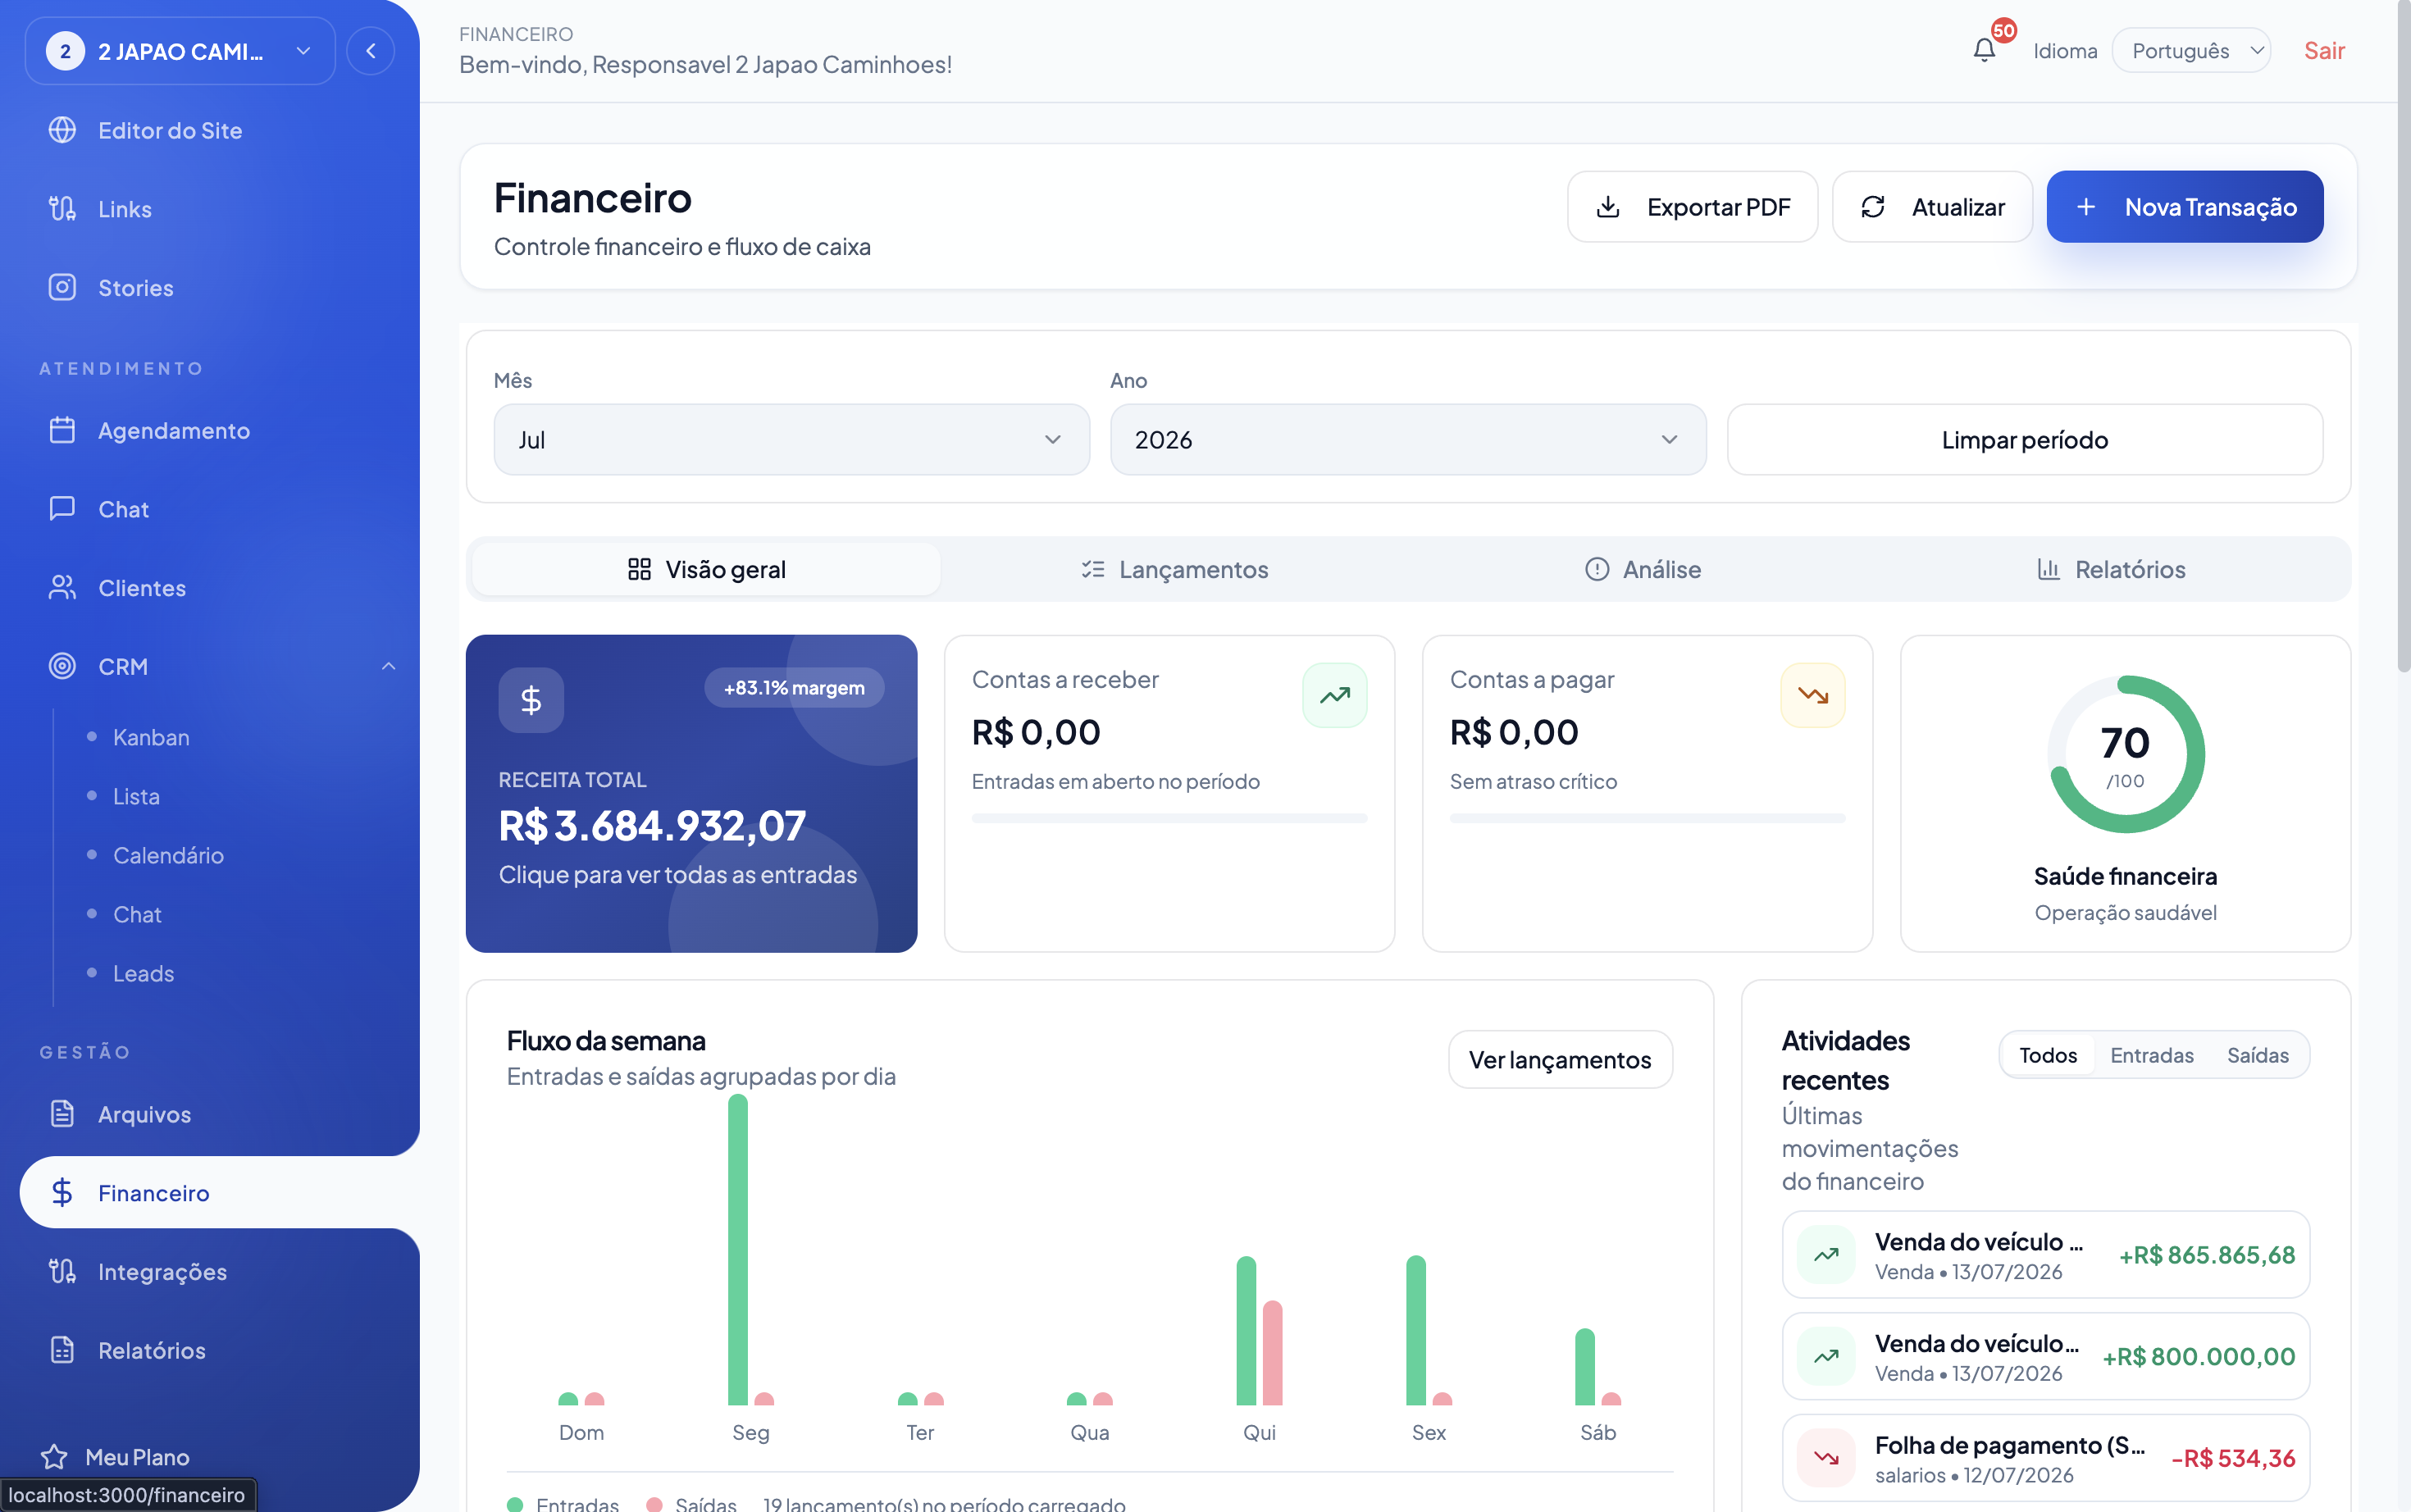Open the Ano dropdown showing 2026
Screen dimensions: 2411x1512
(x=1407, y=440)
